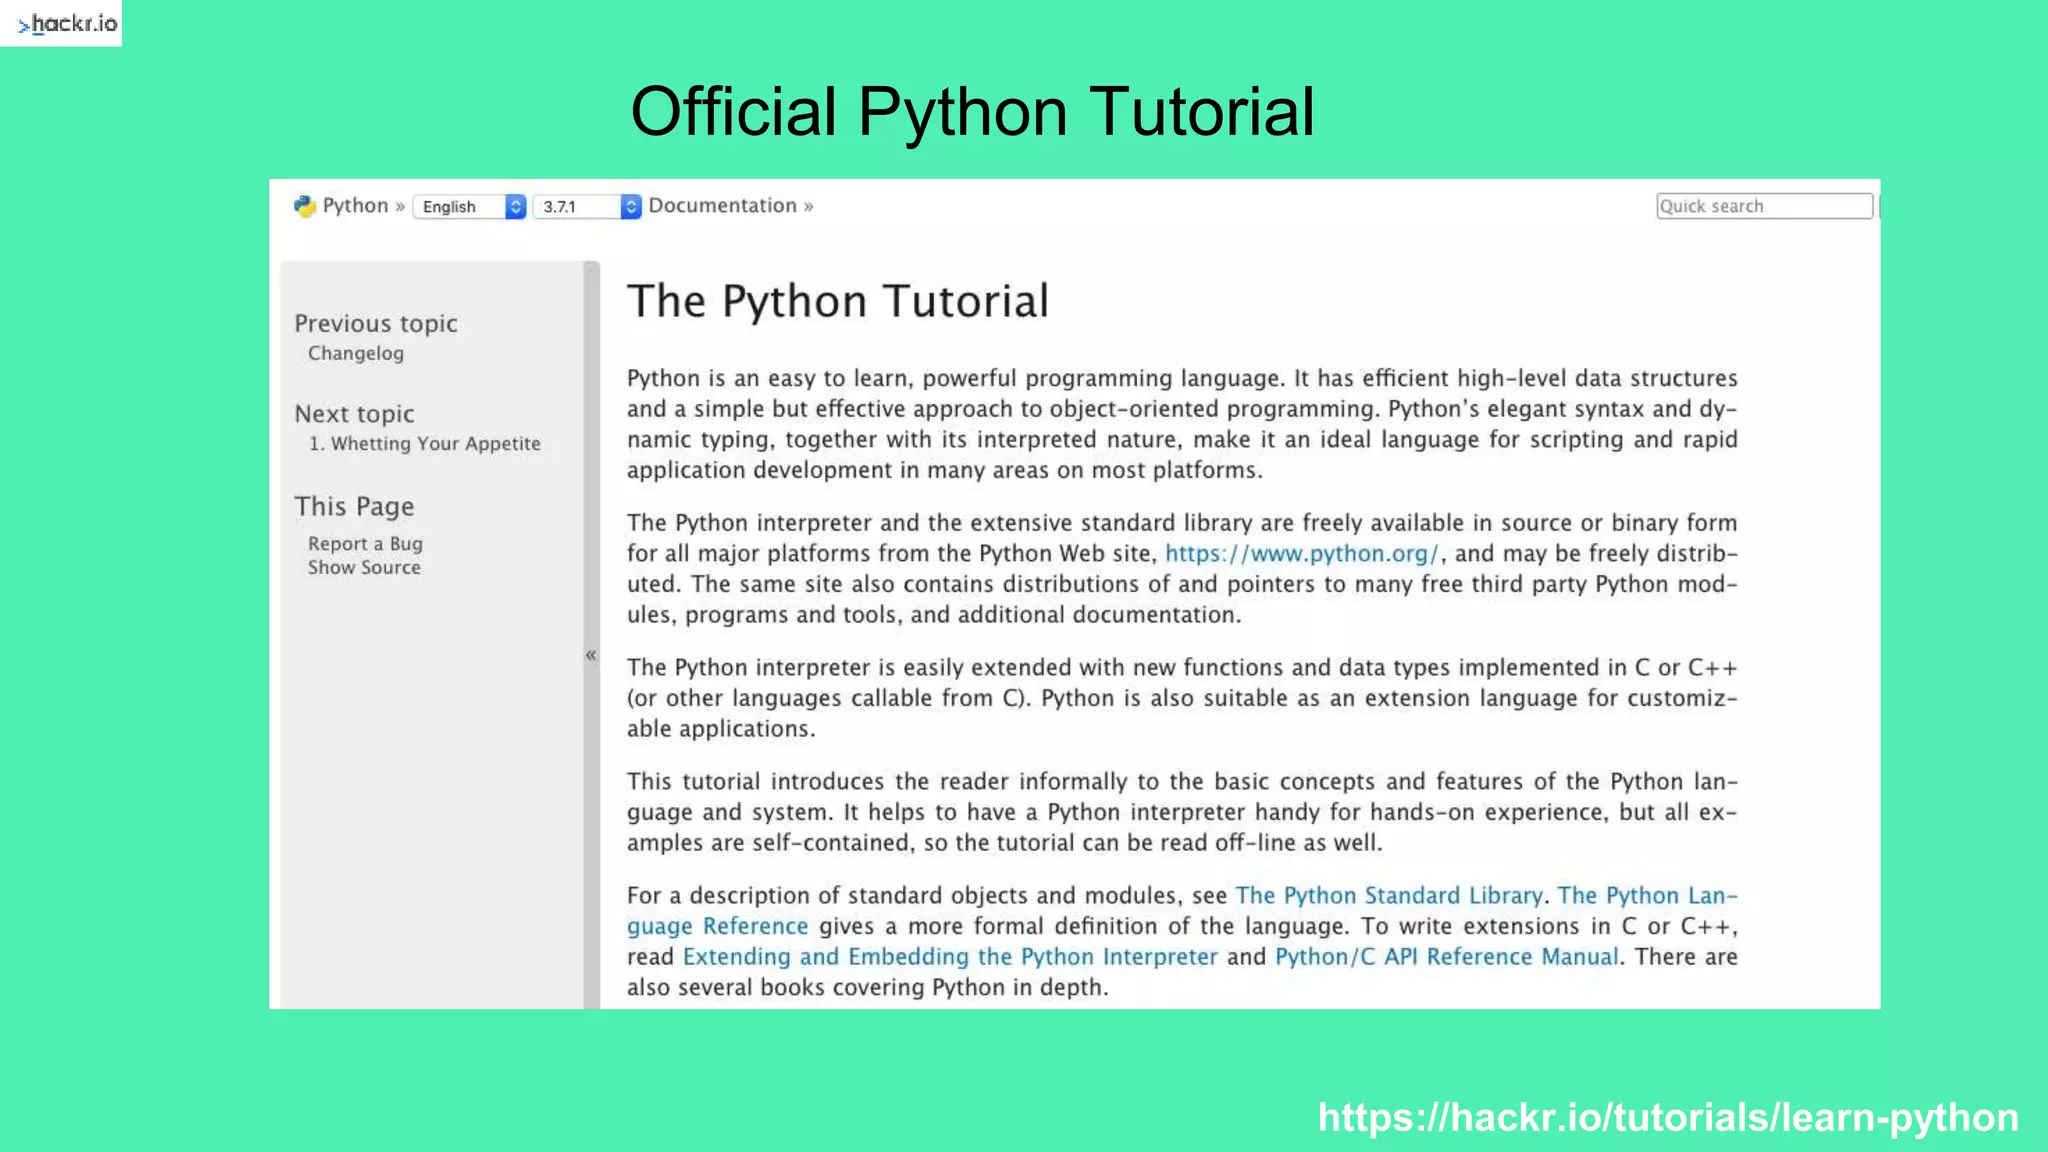The width and height of the screenshot is (2048, 1152).
Task: Open the hackr.io logo link
Action: (x=61, y=23)
